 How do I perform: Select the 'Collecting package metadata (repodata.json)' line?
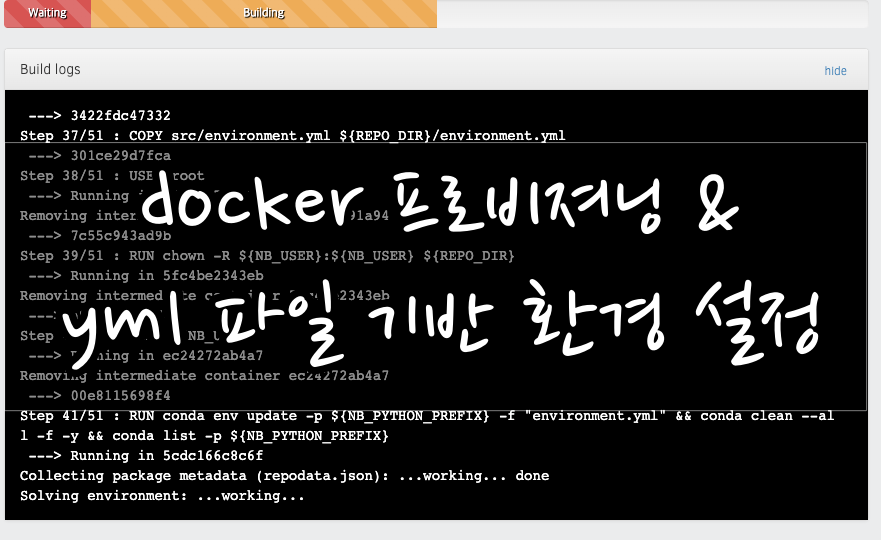(x=284, y=476)
